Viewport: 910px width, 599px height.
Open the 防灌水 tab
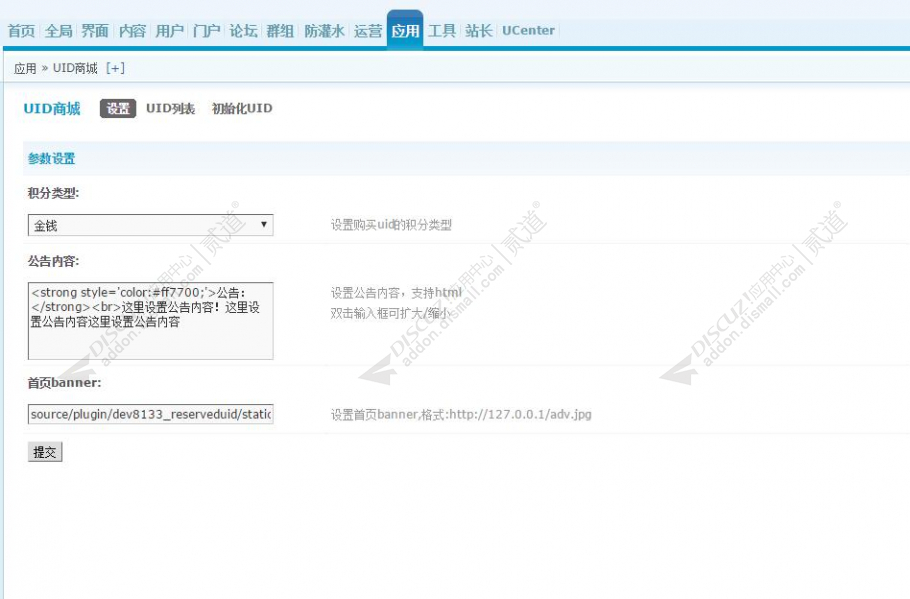click(x=324, y=31)
